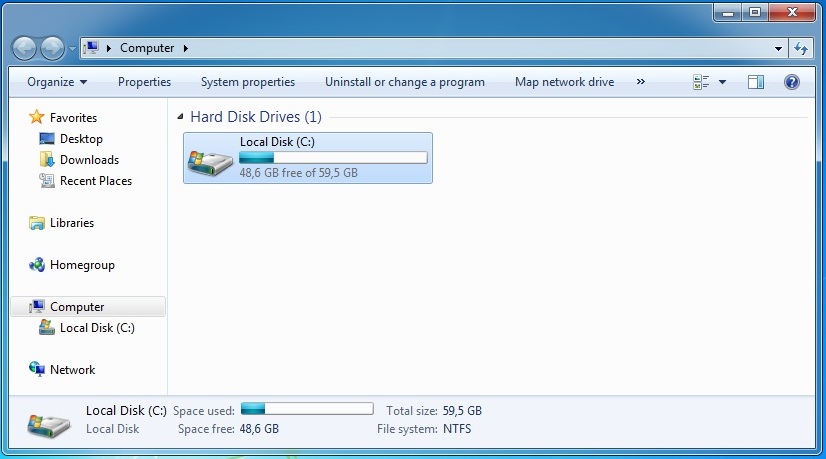Open Network in navigation pane
This screenshot has width=826, height=459.
tap(73, 370)
